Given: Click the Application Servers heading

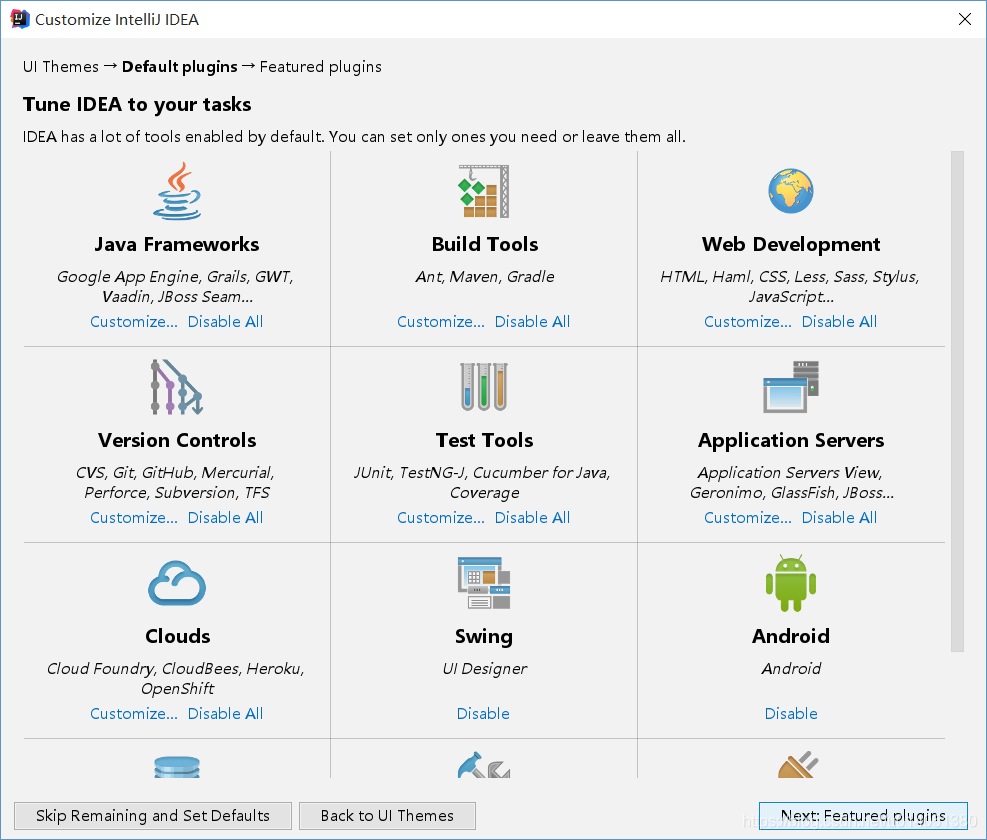Looking at the screenshot, I should tap(791, 440).
